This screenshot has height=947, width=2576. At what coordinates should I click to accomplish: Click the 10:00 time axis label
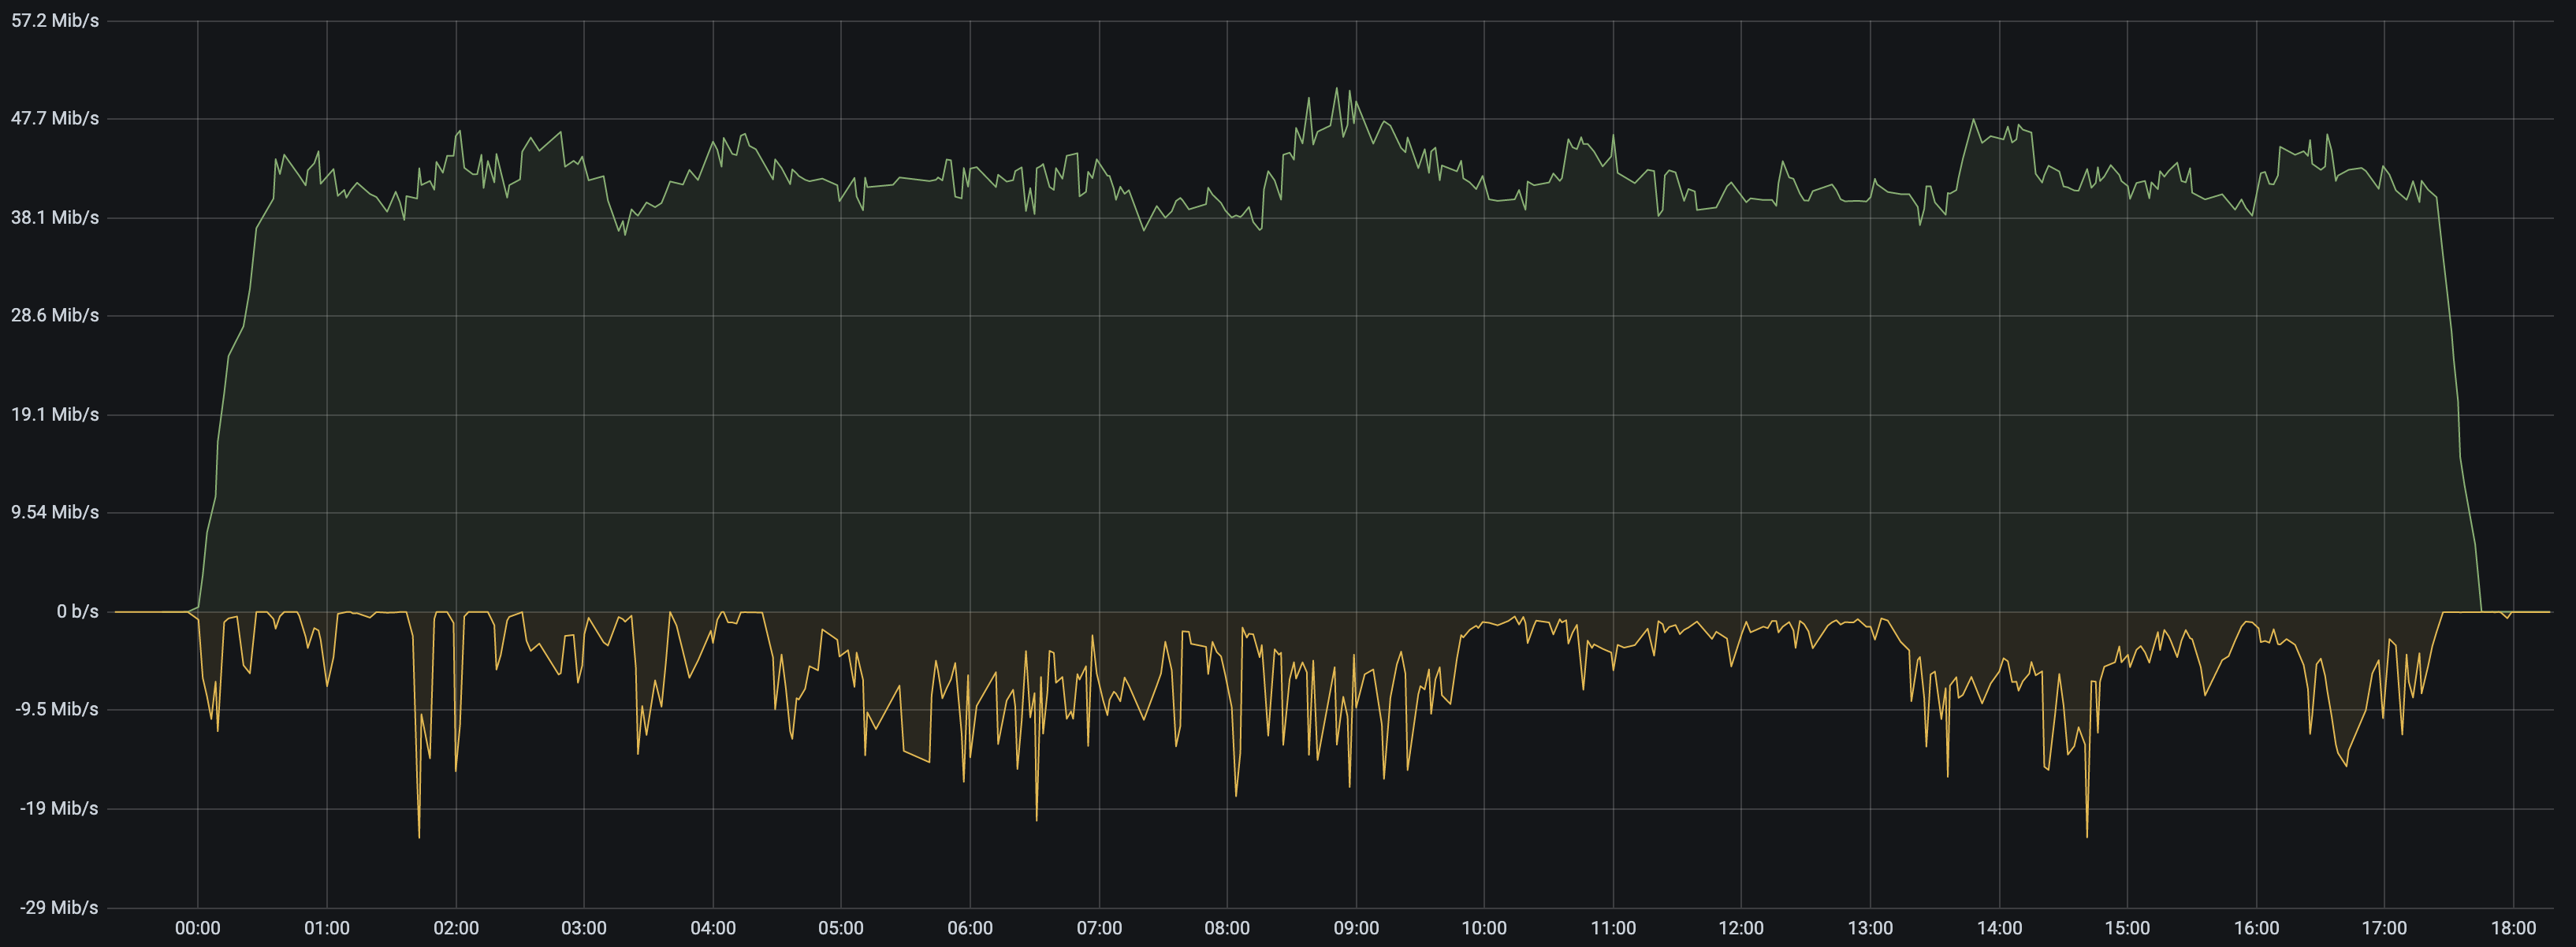coord(1484,928)
